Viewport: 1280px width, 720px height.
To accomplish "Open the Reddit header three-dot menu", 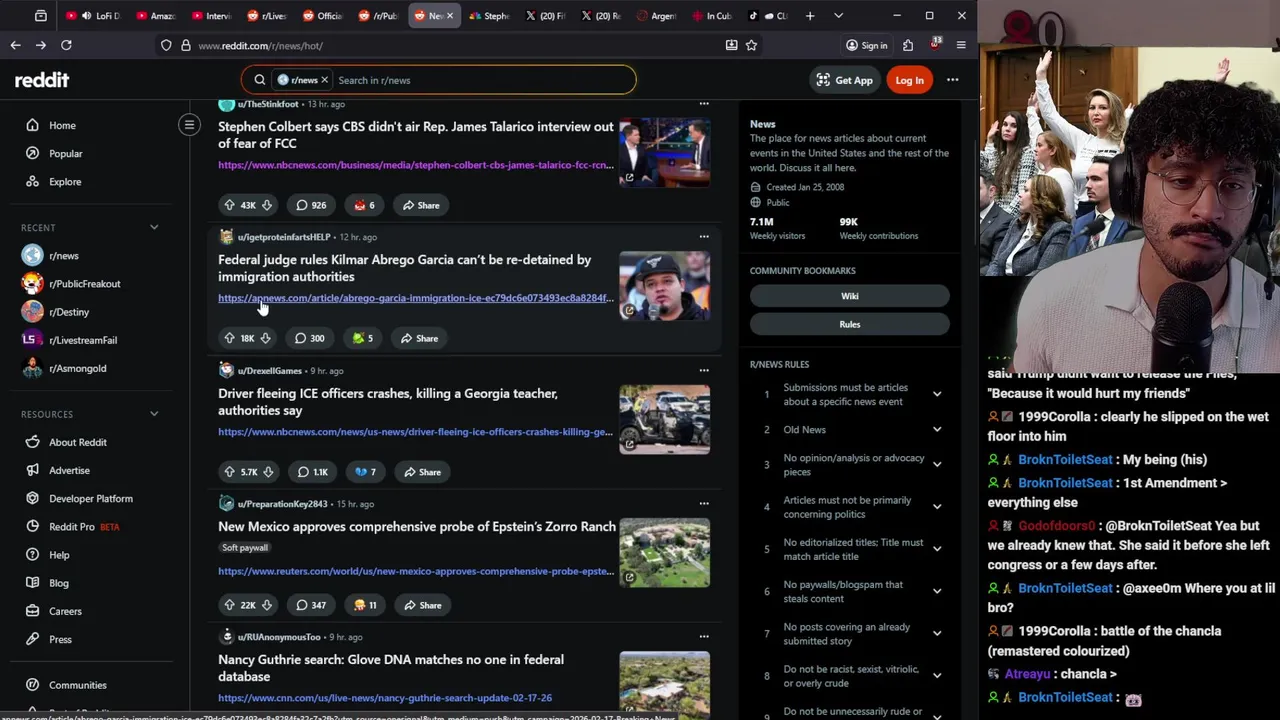I will (952, 80).
